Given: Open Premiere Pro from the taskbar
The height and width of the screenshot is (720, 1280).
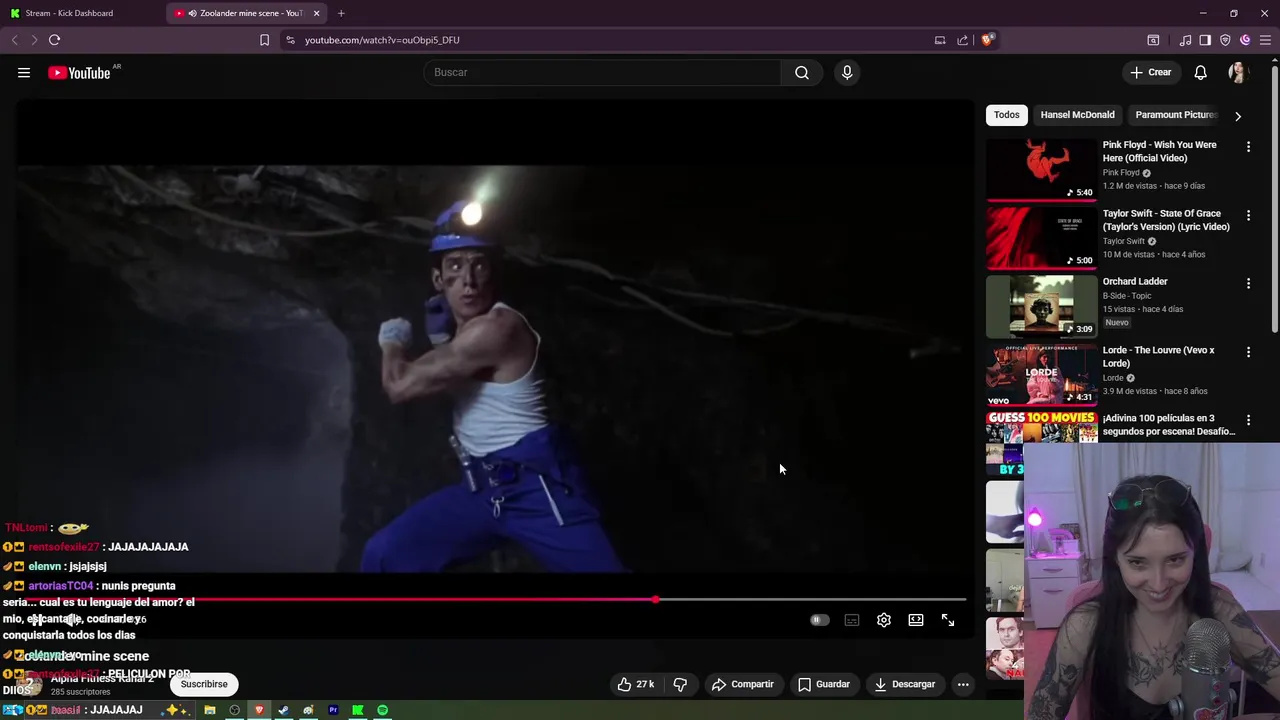Looking at the screenshot, I should pos(333,710).
